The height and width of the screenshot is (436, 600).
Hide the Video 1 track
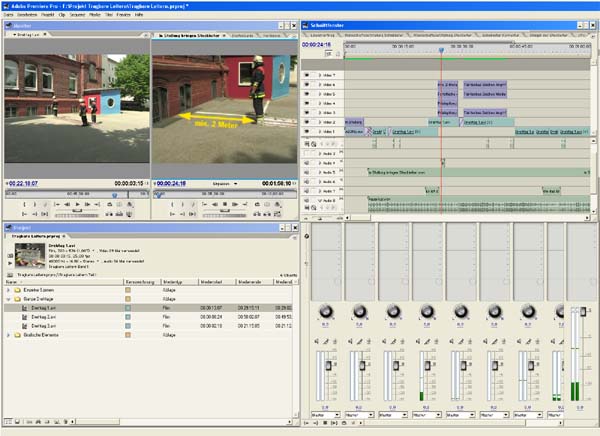click(x=307, y=131)
